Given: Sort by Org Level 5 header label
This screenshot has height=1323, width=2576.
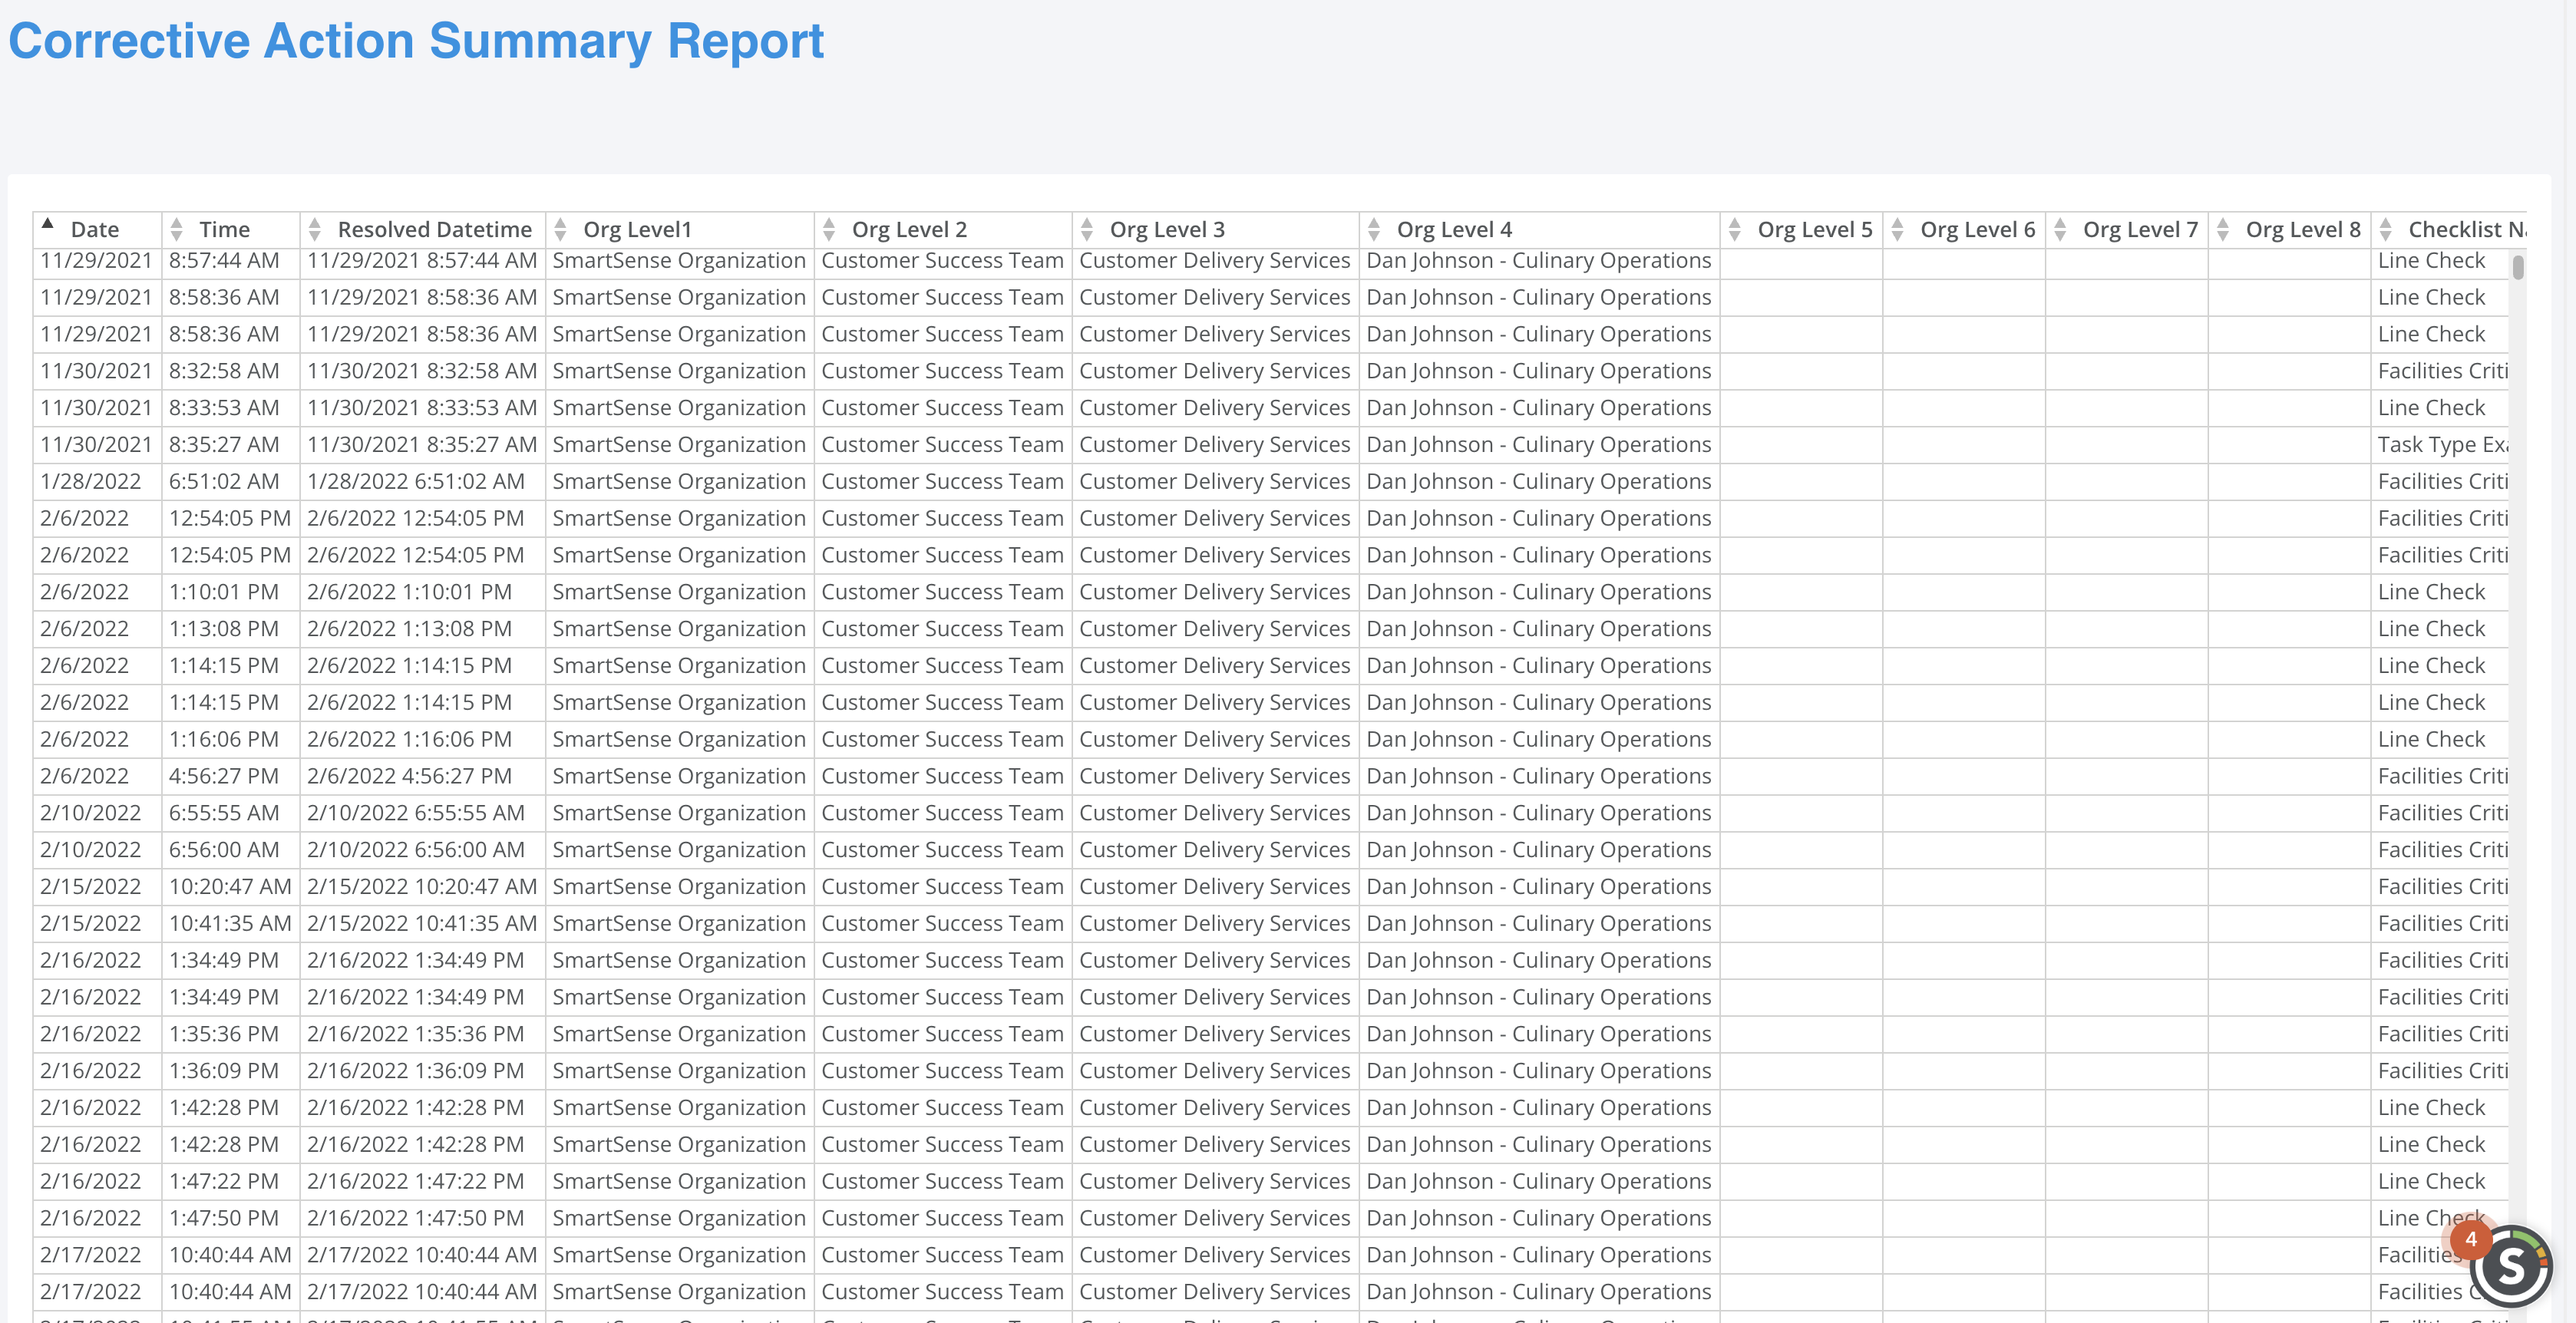Looking at the screenshot, I should pyautogui.click(x=1815, y=230).
